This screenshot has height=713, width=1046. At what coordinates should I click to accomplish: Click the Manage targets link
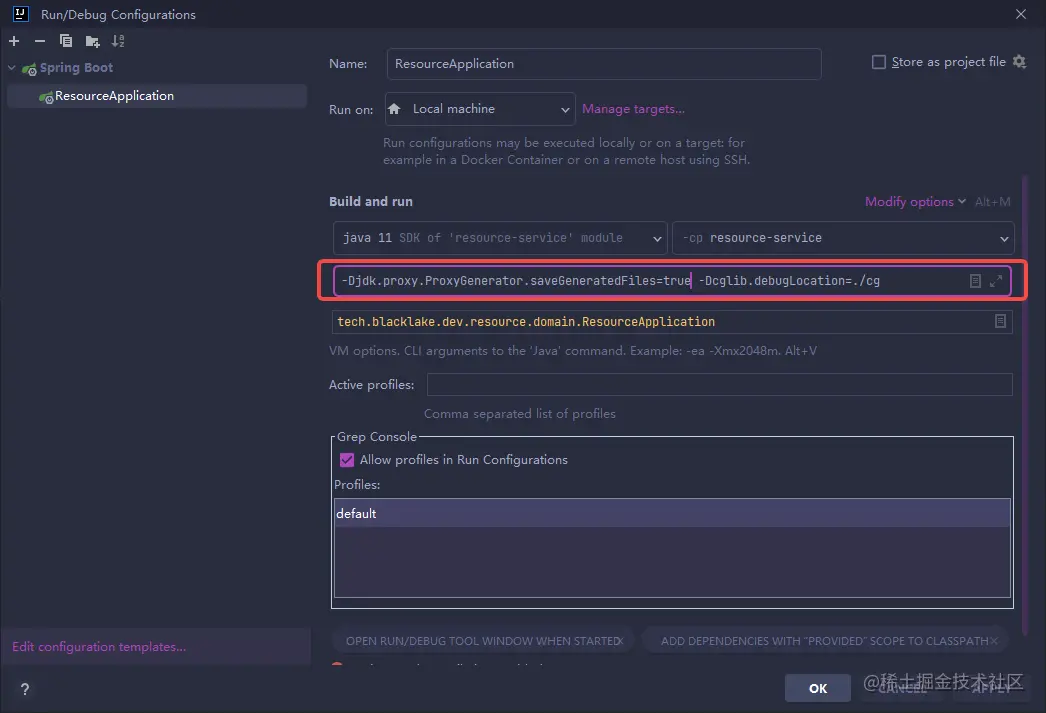[633, 109]
